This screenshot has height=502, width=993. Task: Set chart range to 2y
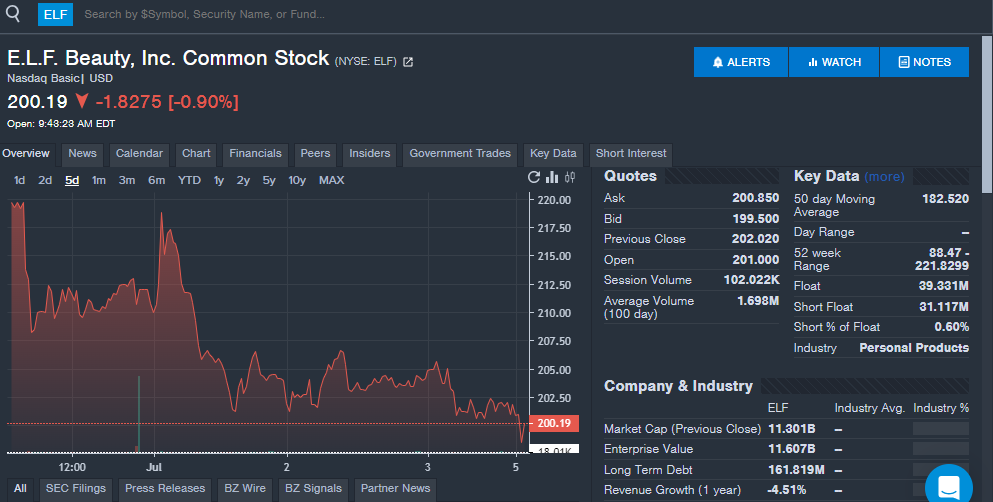[x=243, y=180]
